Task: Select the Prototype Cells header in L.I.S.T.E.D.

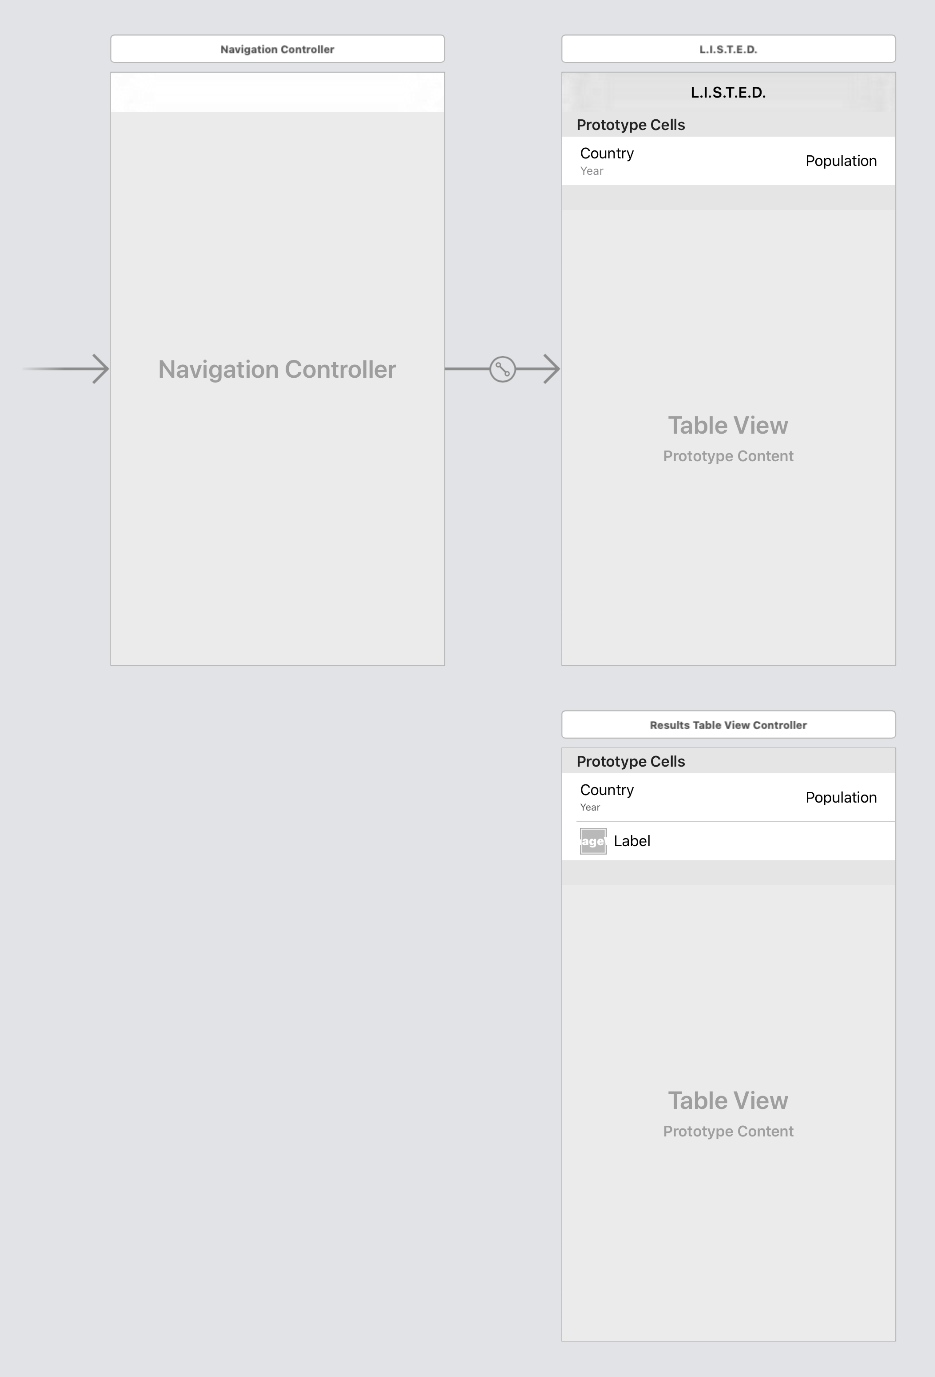Action: 631,124
